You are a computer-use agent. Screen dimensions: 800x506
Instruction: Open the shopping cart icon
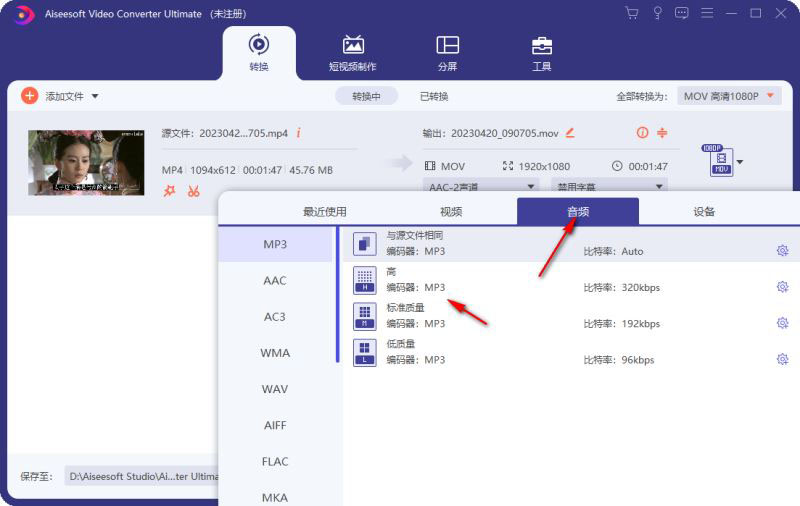pyautogui.click(x=632, y=13)
